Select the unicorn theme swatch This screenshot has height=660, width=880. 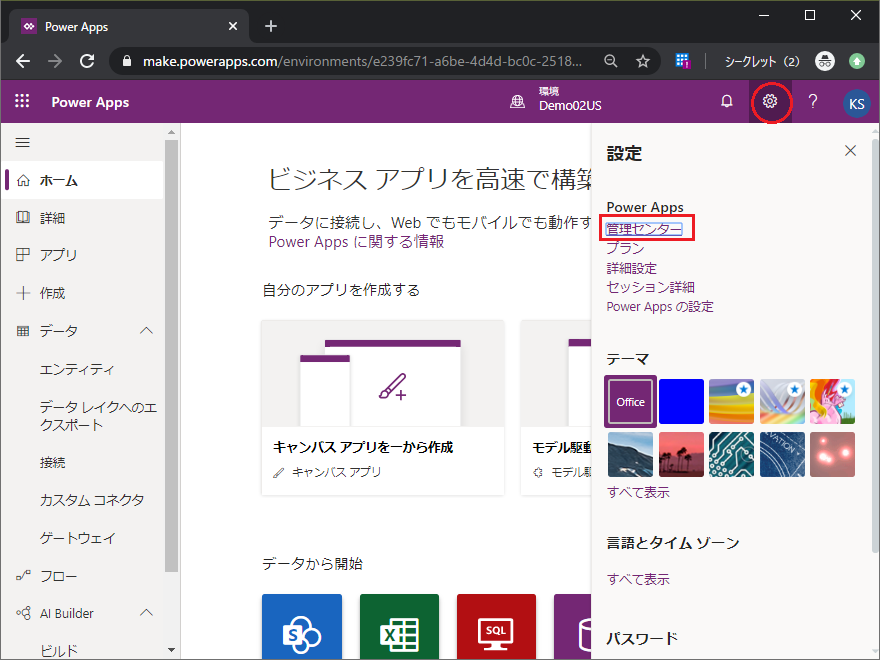(x=832, y=401)
